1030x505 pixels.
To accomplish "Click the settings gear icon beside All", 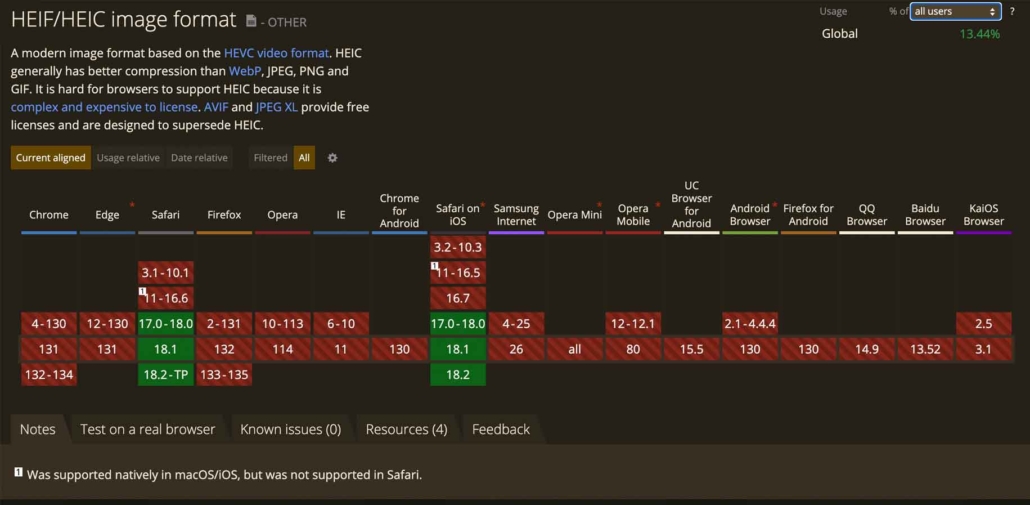I will (x=333, y=158).
